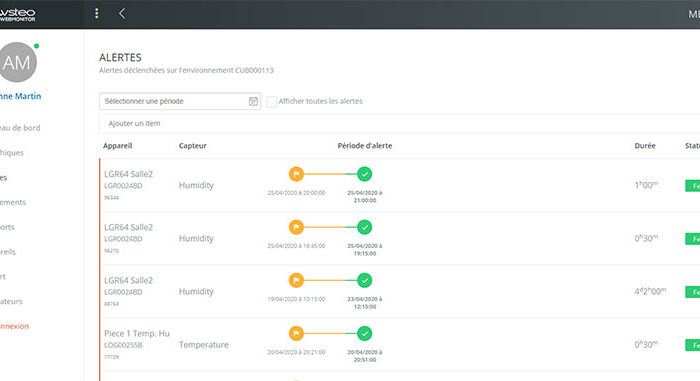Open Anne Martin profile link

coord(21,96)
